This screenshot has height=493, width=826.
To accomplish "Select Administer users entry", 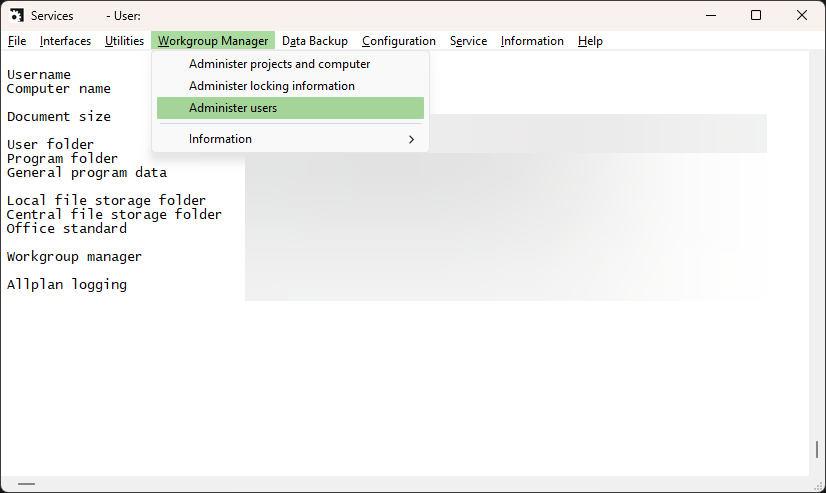I will tap(290, 108).
